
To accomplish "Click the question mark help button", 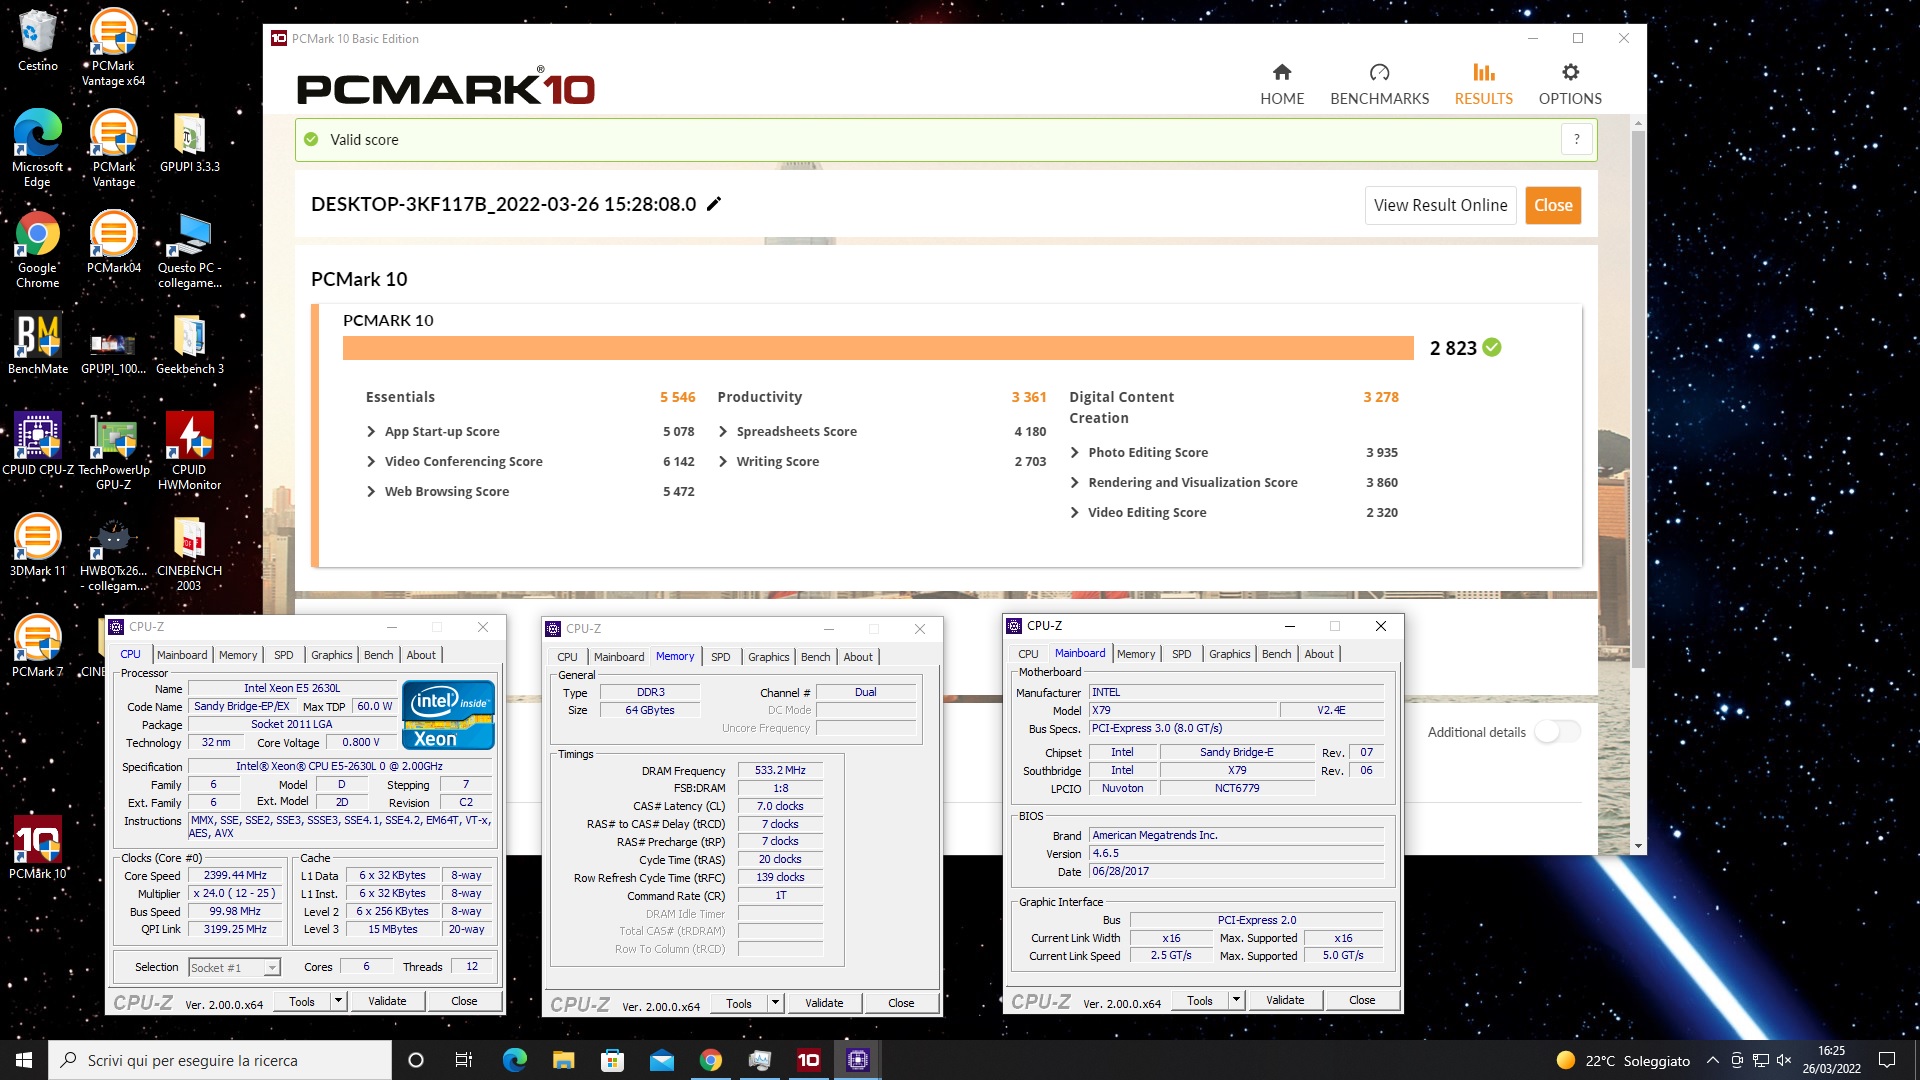I will click(1576, 140).
